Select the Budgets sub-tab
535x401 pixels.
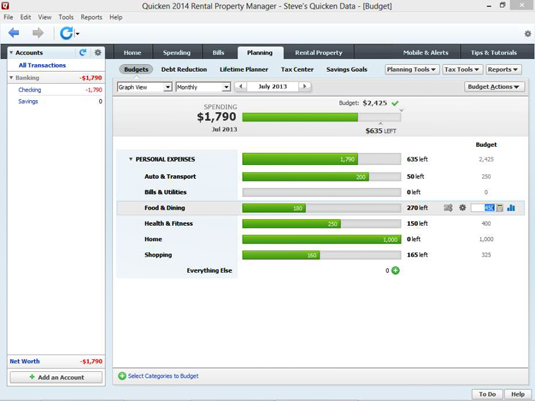tap(136, 69)
